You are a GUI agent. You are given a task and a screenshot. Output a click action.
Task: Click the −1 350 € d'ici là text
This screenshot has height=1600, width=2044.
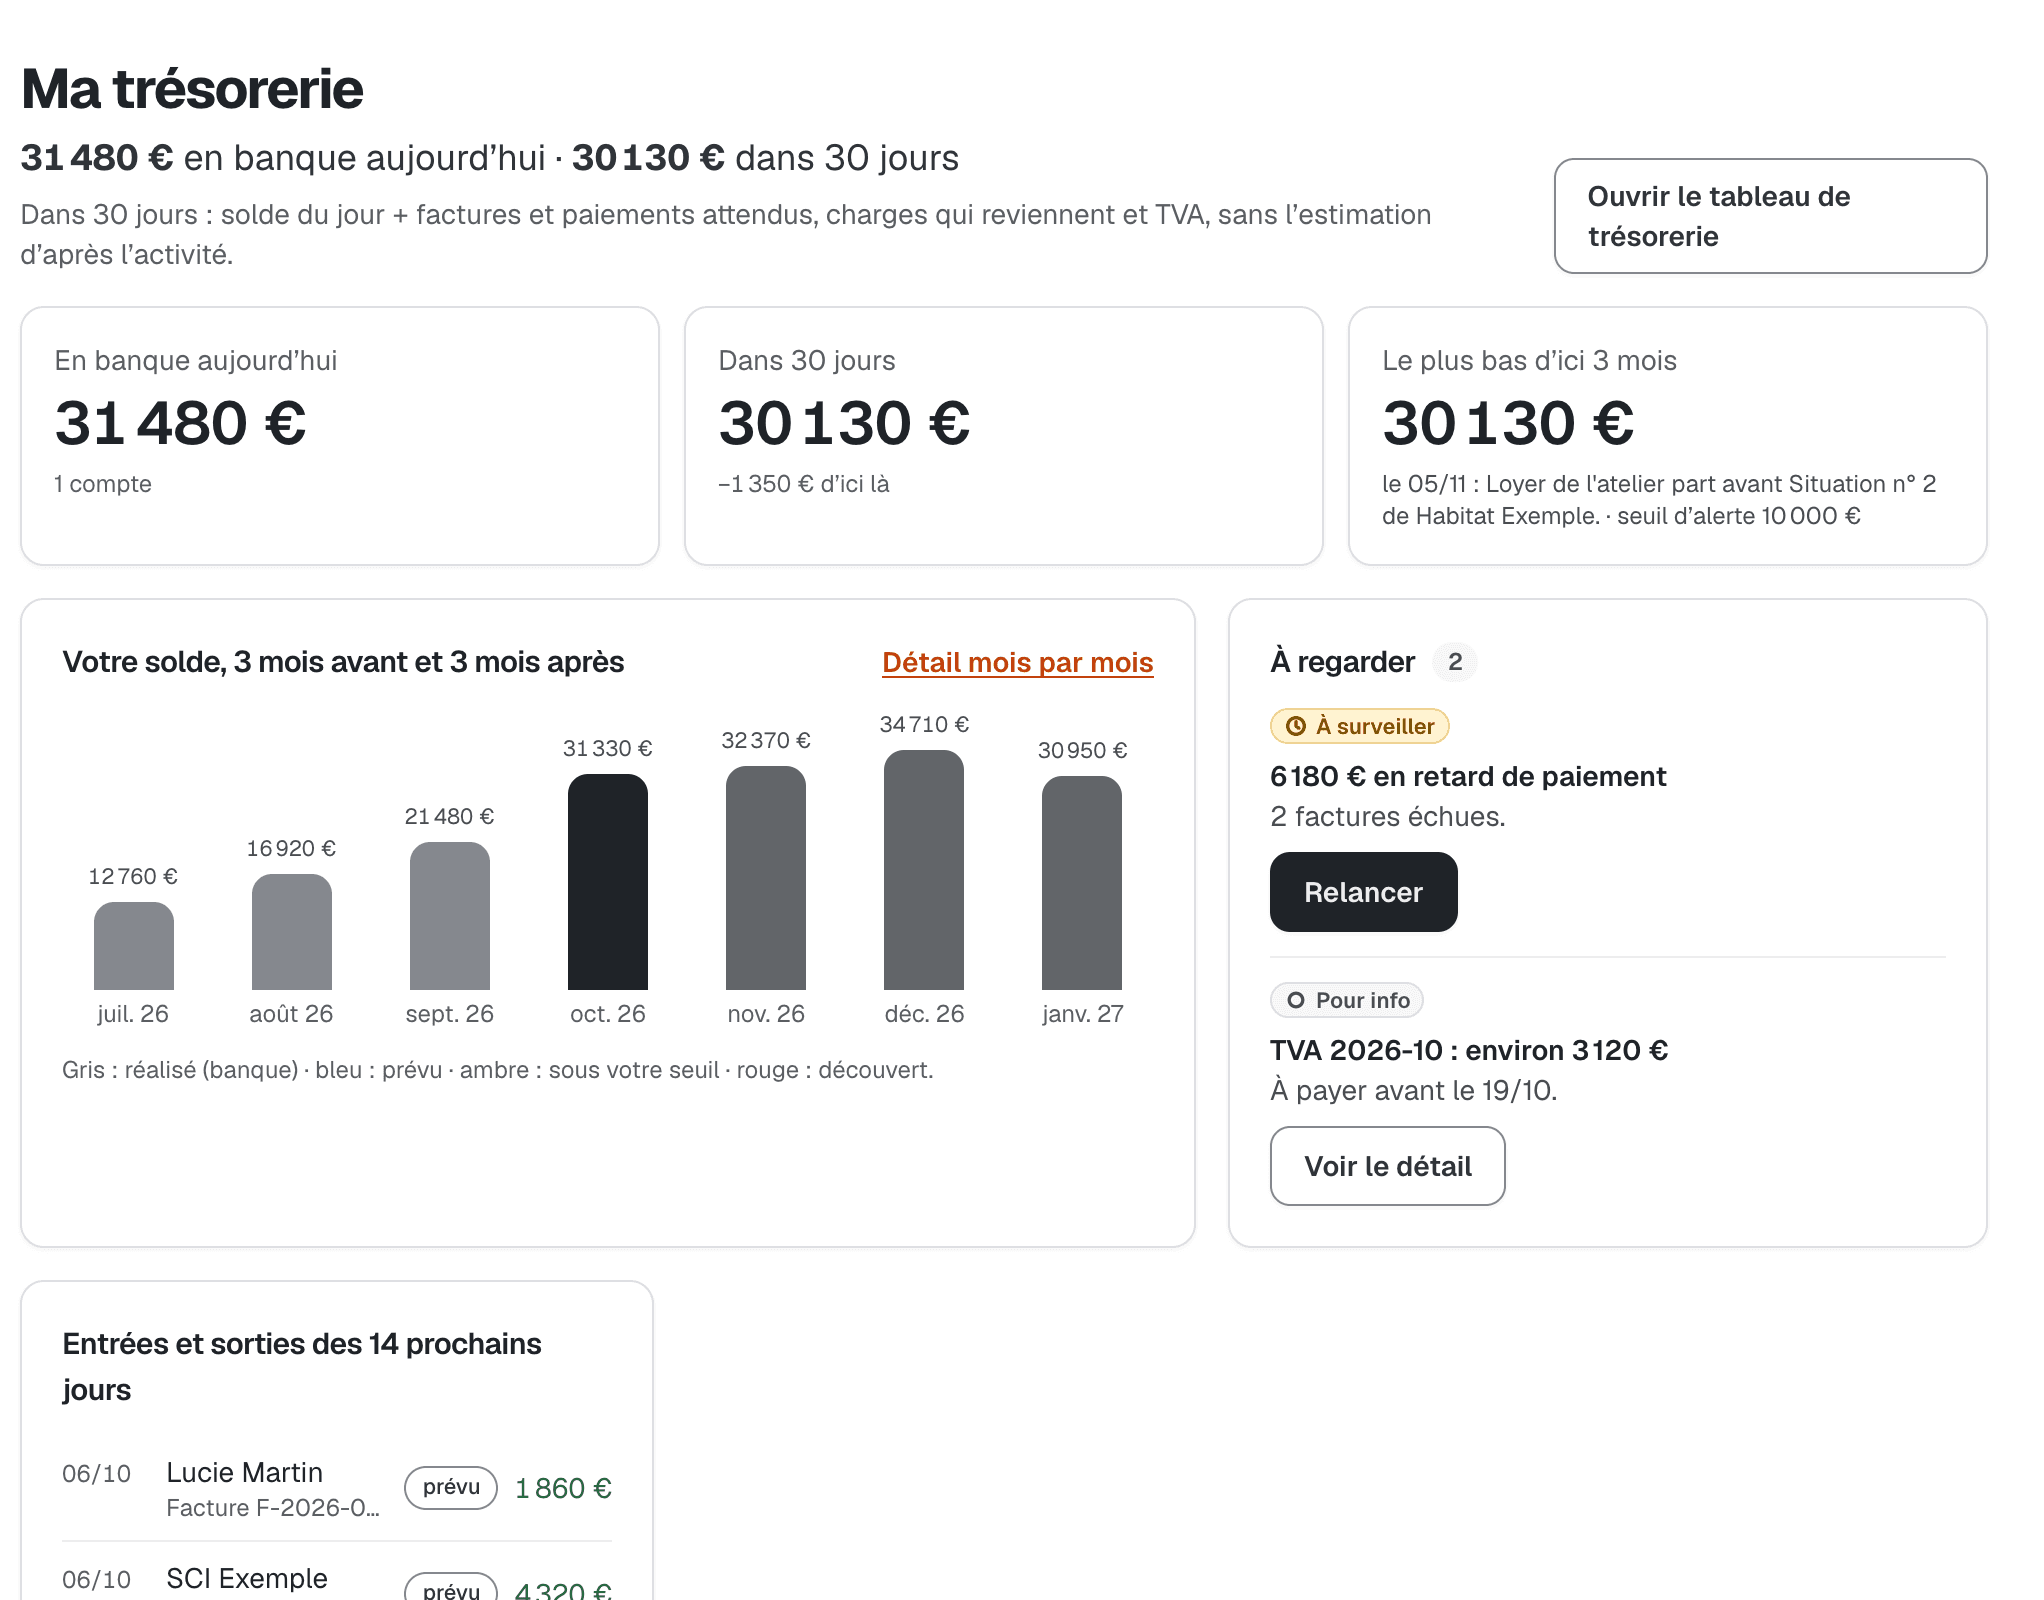(804, 484)
